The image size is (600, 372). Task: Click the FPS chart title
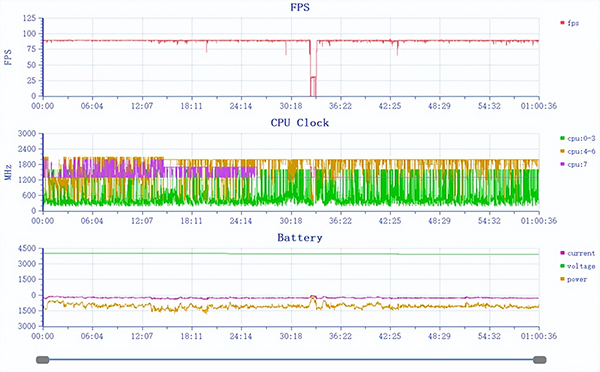pyautogui.click(x=300, y=7)
